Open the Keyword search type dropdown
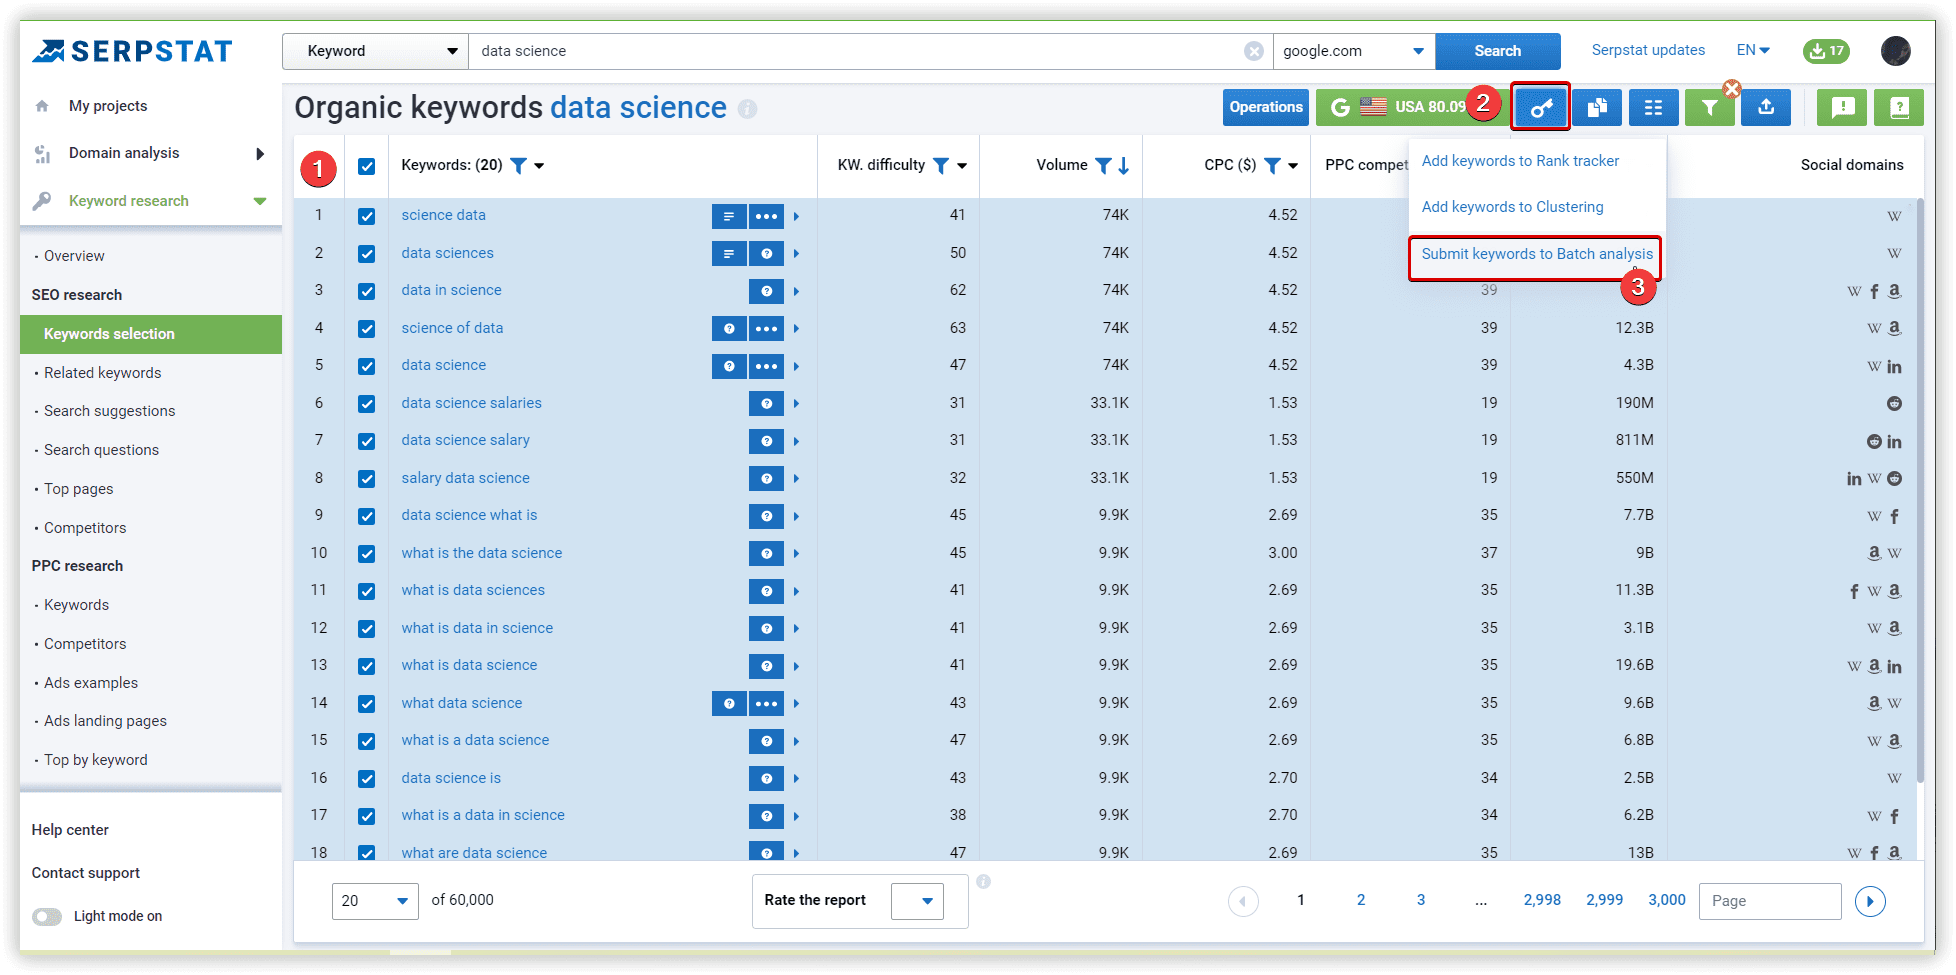This screenshot has height=975, width=1956. point(375,50)
